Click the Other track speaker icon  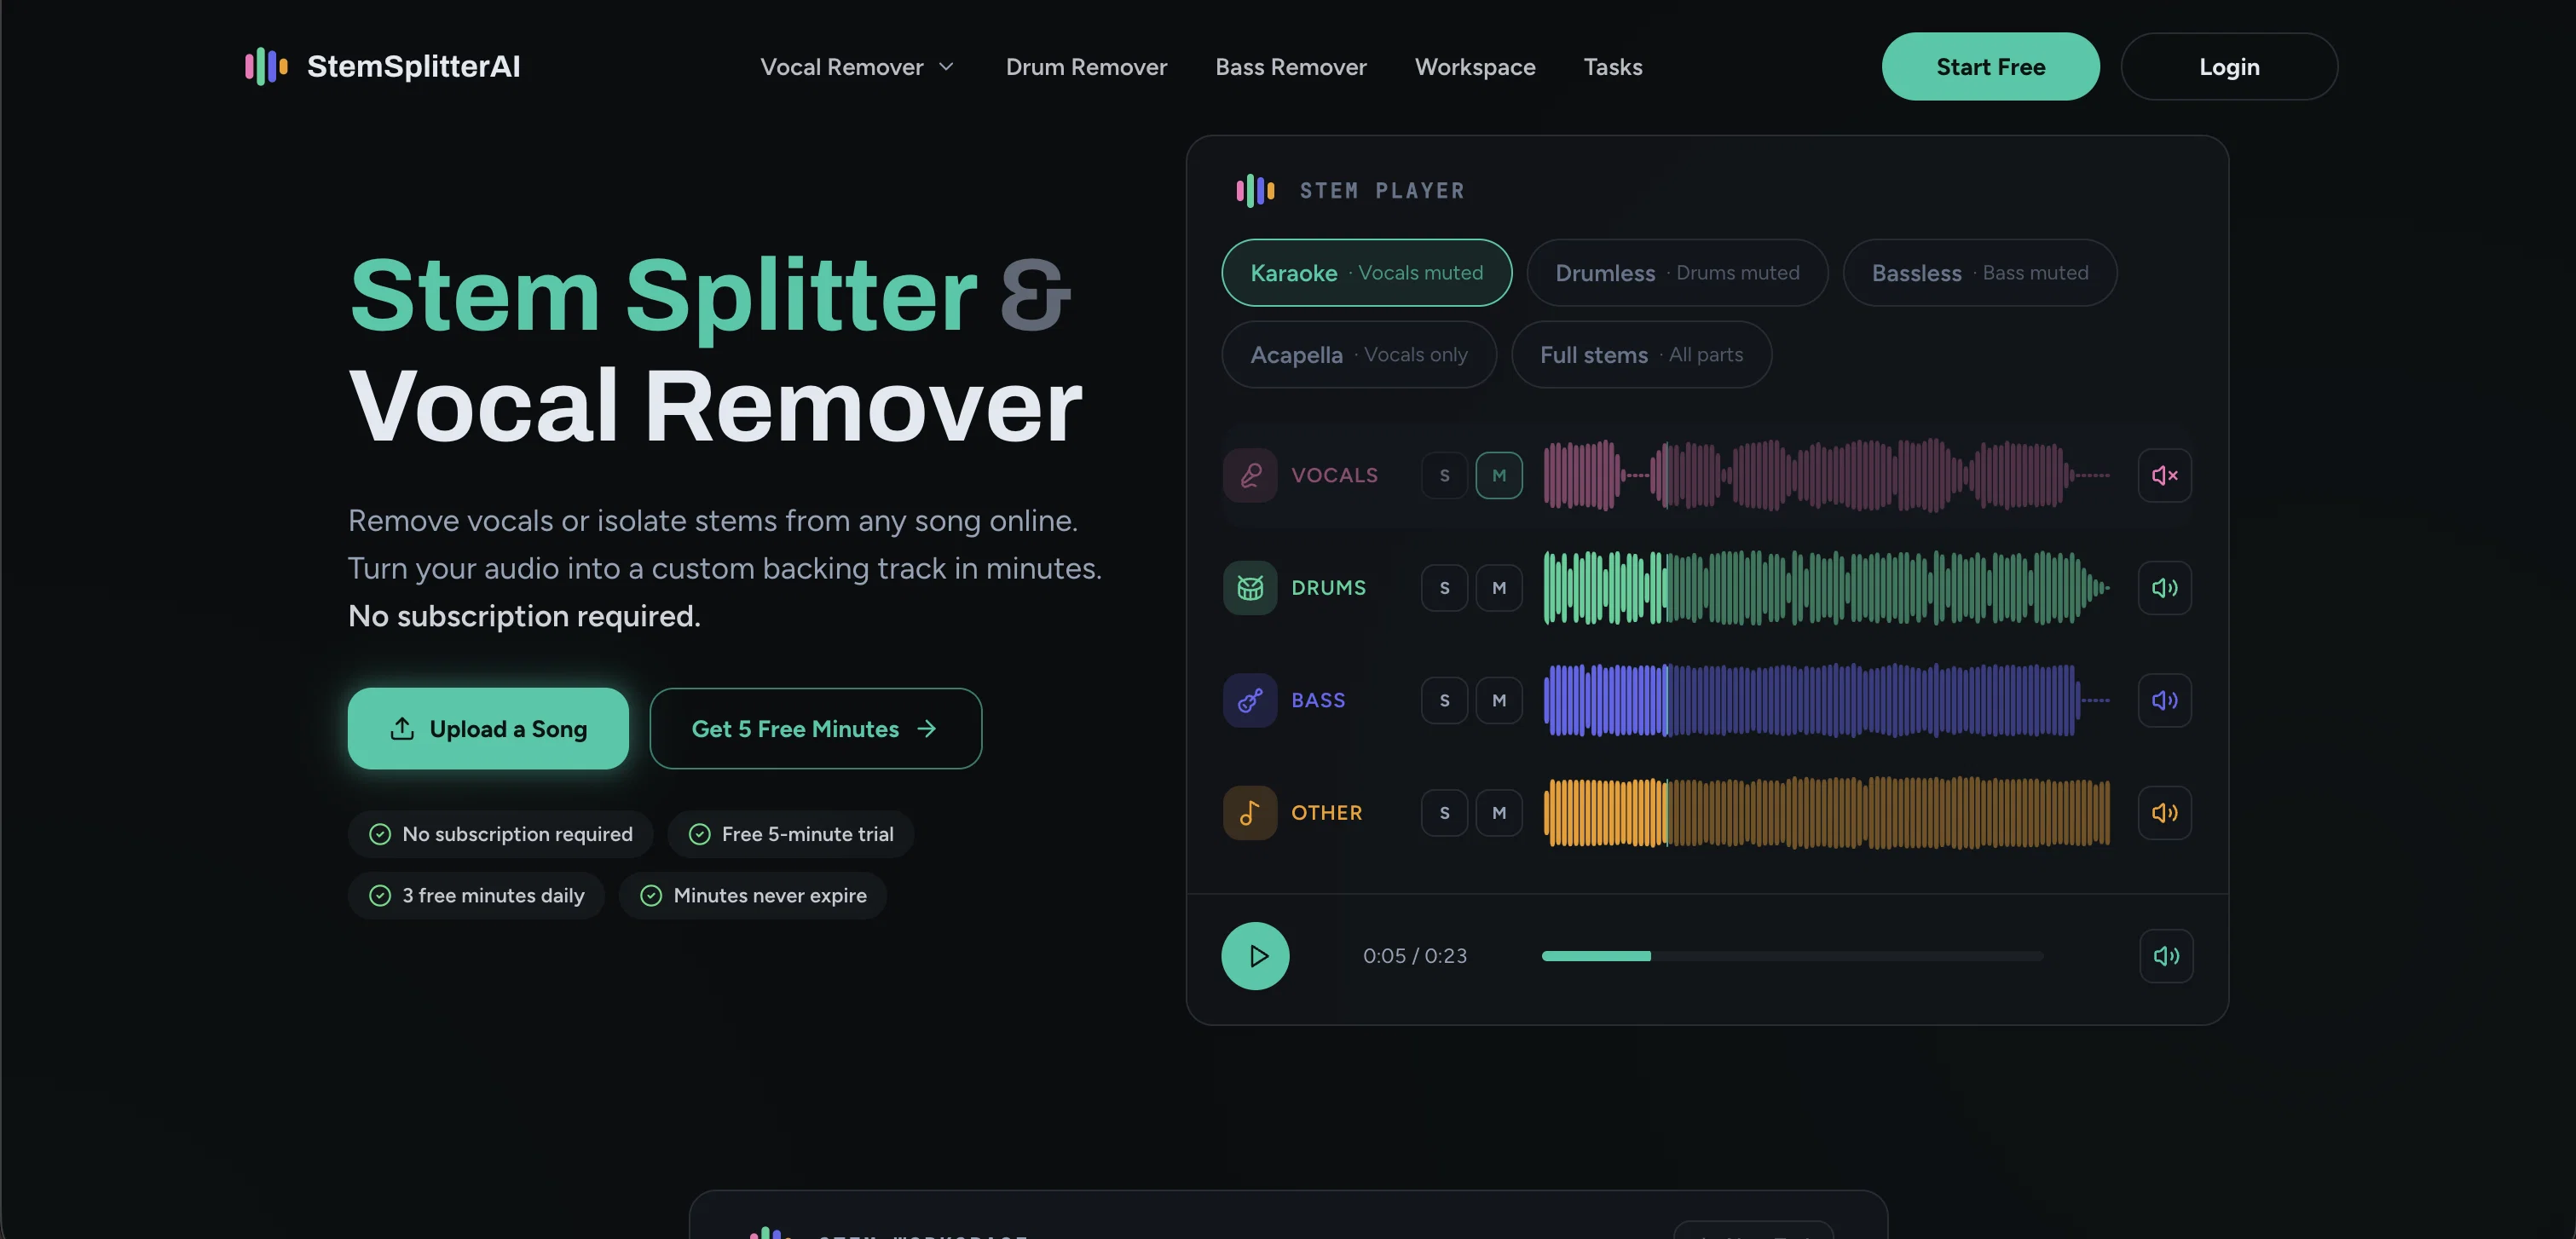coord(2165,813)
